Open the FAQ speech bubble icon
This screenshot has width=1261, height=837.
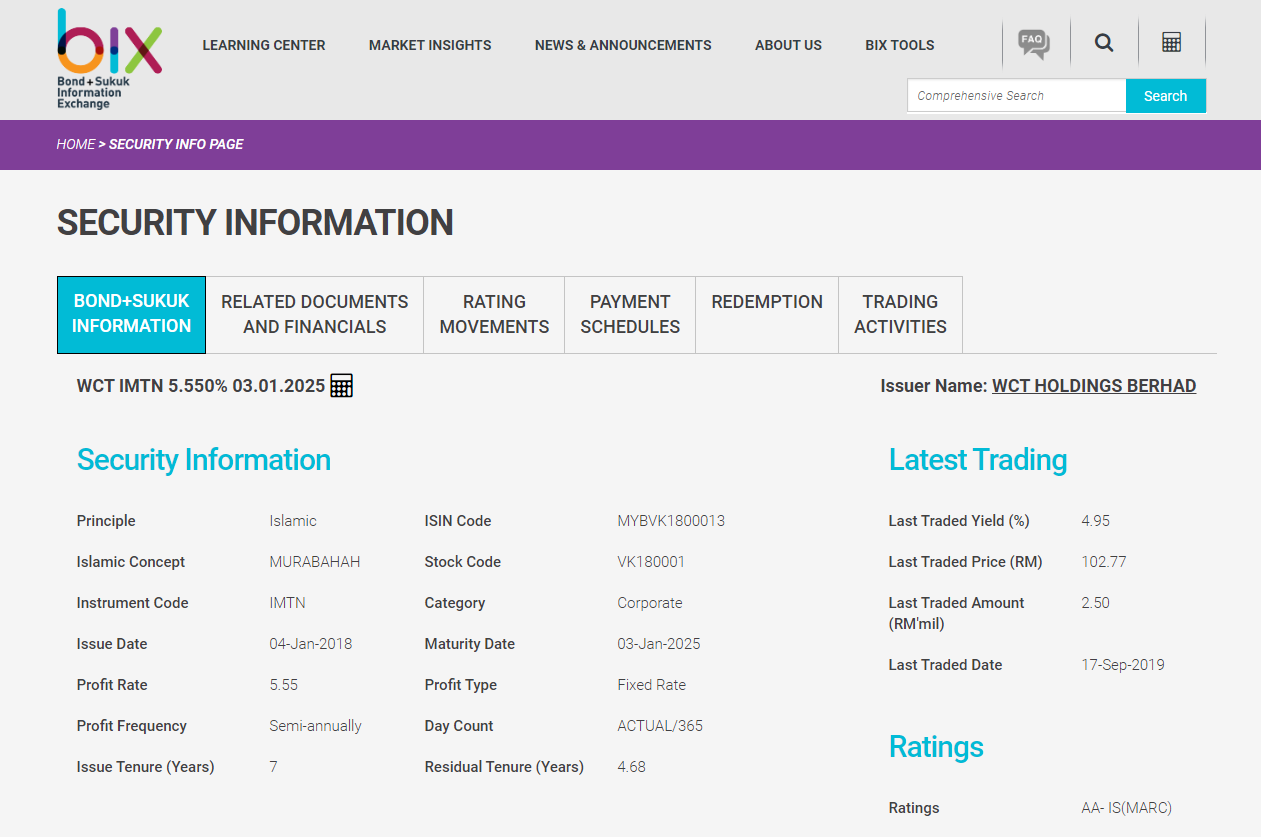click(1034, 44)
